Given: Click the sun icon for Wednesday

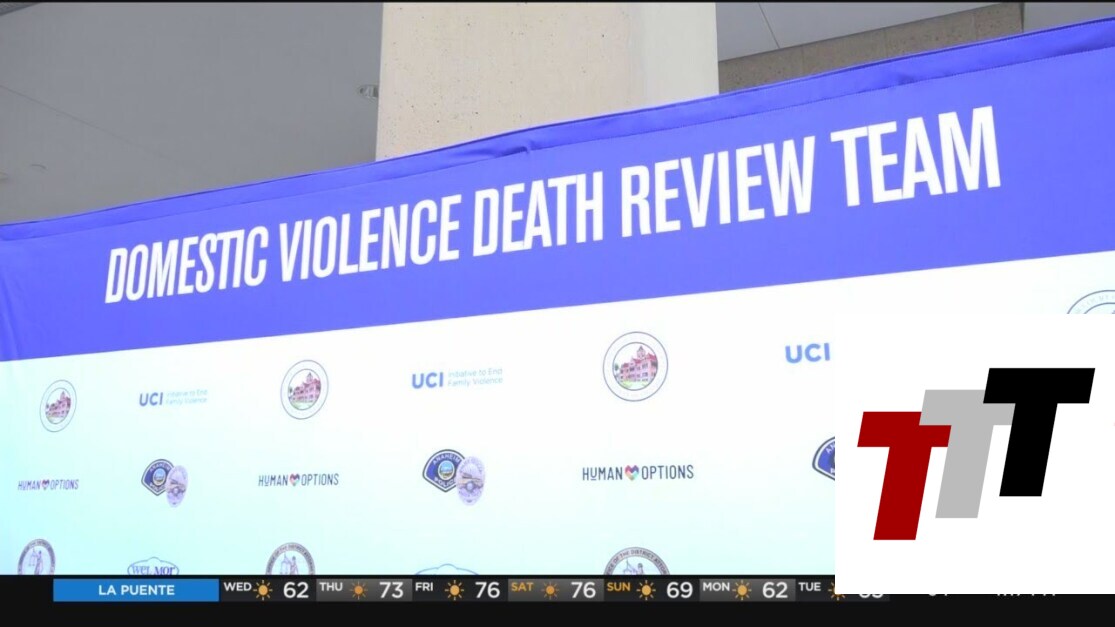Looking at the screenshot, I should [263, 590].
